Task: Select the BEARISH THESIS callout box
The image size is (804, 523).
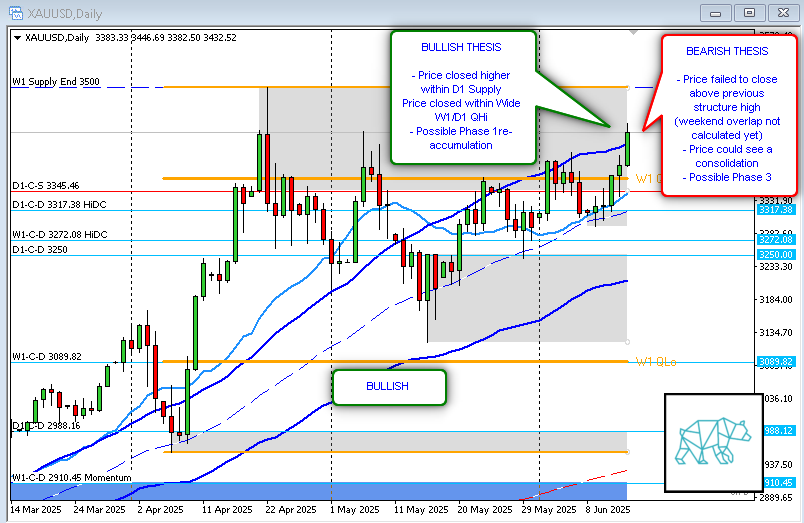Action: click(727, 114)
